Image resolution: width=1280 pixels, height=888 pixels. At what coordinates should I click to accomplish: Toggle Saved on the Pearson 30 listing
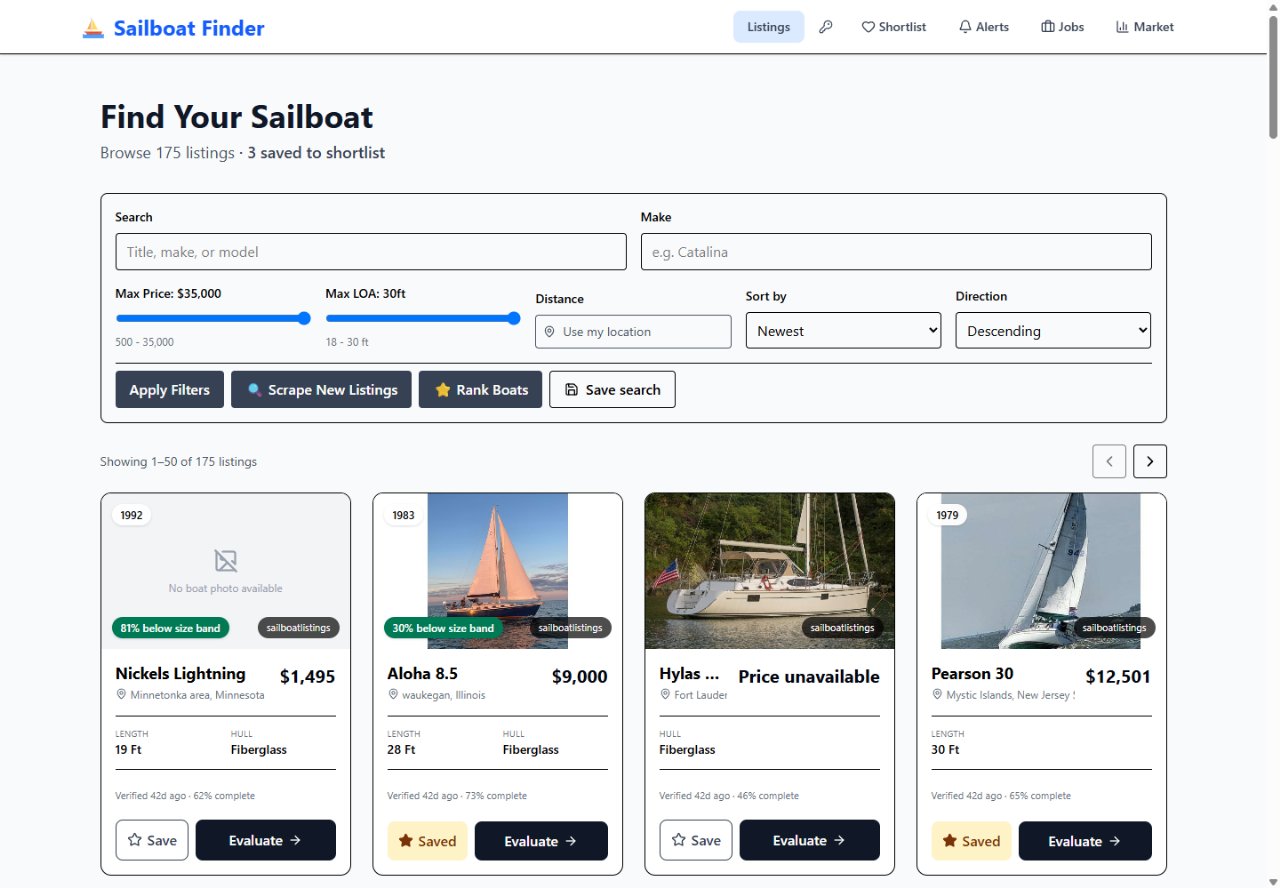pos(971,841)
